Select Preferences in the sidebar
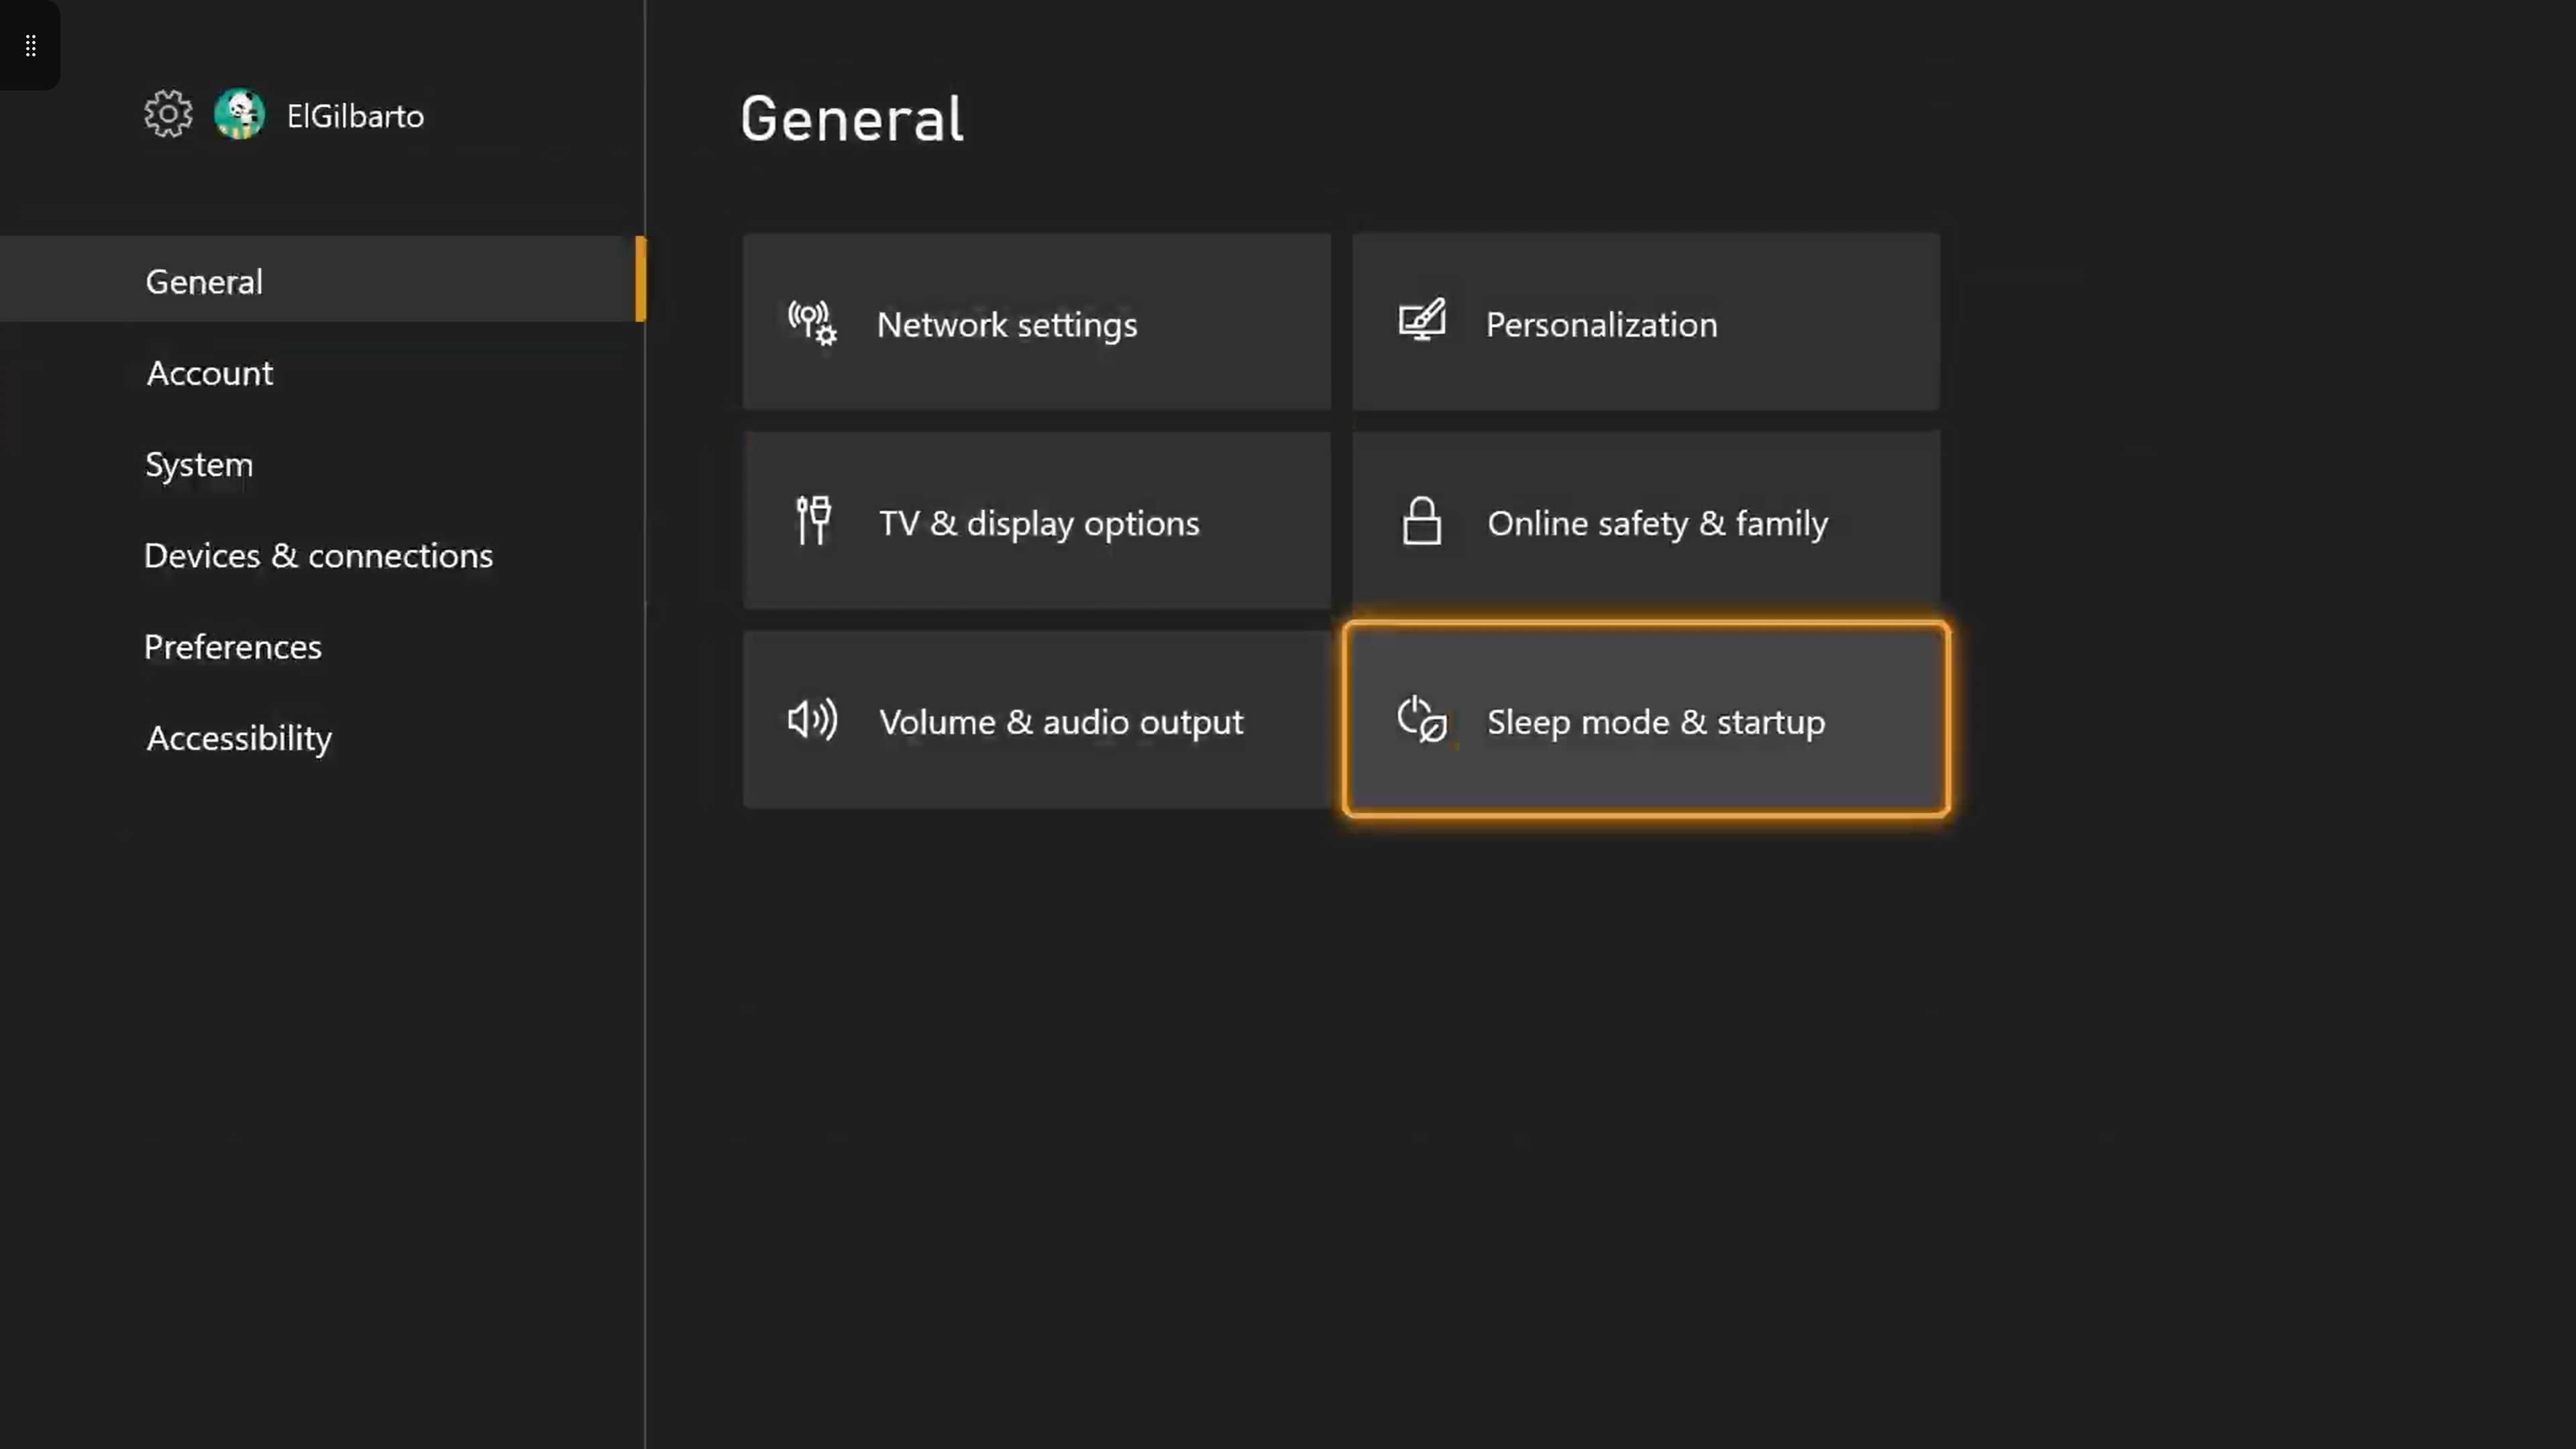This screenshot has height=1449, width=2576. (233, 646)
